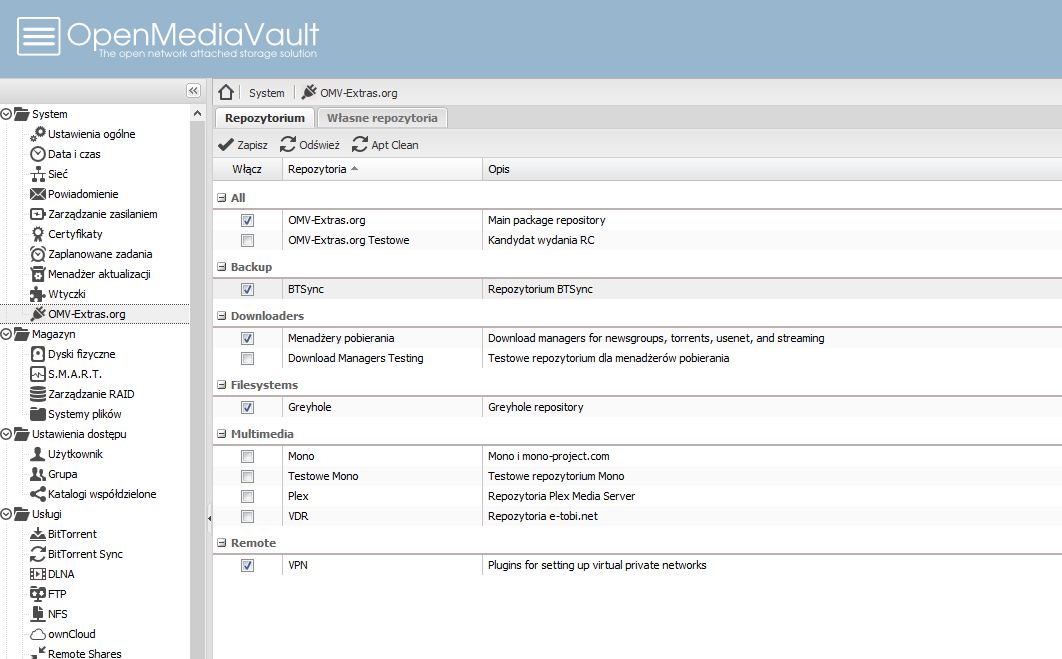
Task: Click the Opis column header
Action: [772, 169]
